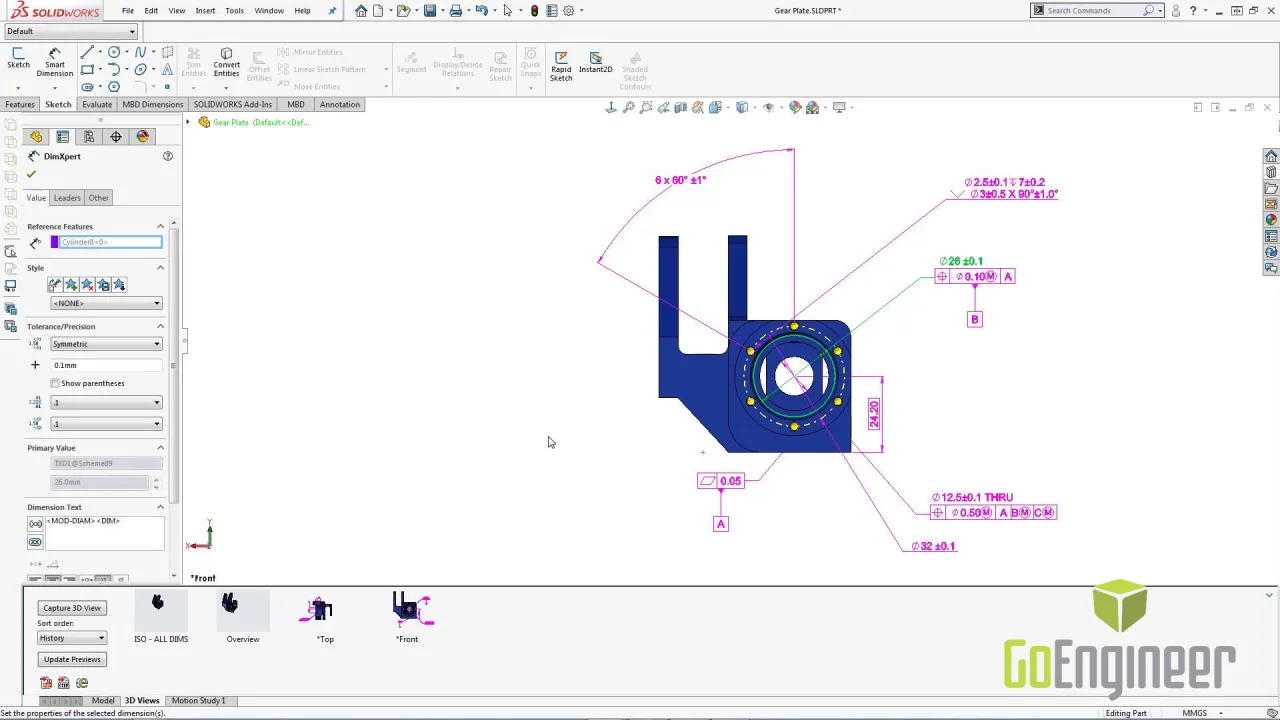Select the Smart Dimension tool
Image resolution: width=1280 pixels, height=720 pixels.
pos(54,61)
